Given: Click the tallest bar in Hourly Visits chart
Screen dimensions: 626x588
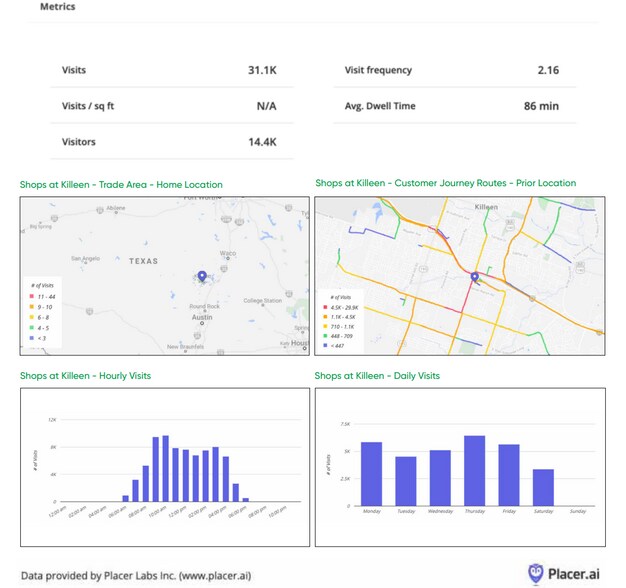Looking at the screenshot, I should click(165, 468).
